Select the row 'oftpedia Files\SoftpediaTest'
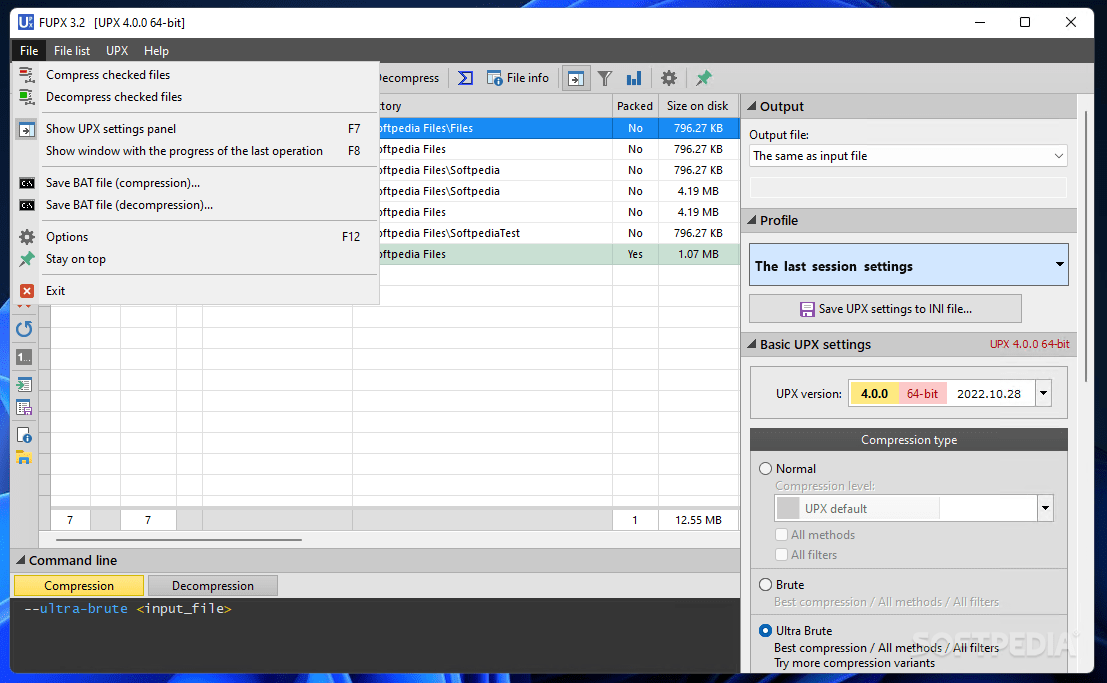Viewport: 1107px width, 683px height. [558, 233]
